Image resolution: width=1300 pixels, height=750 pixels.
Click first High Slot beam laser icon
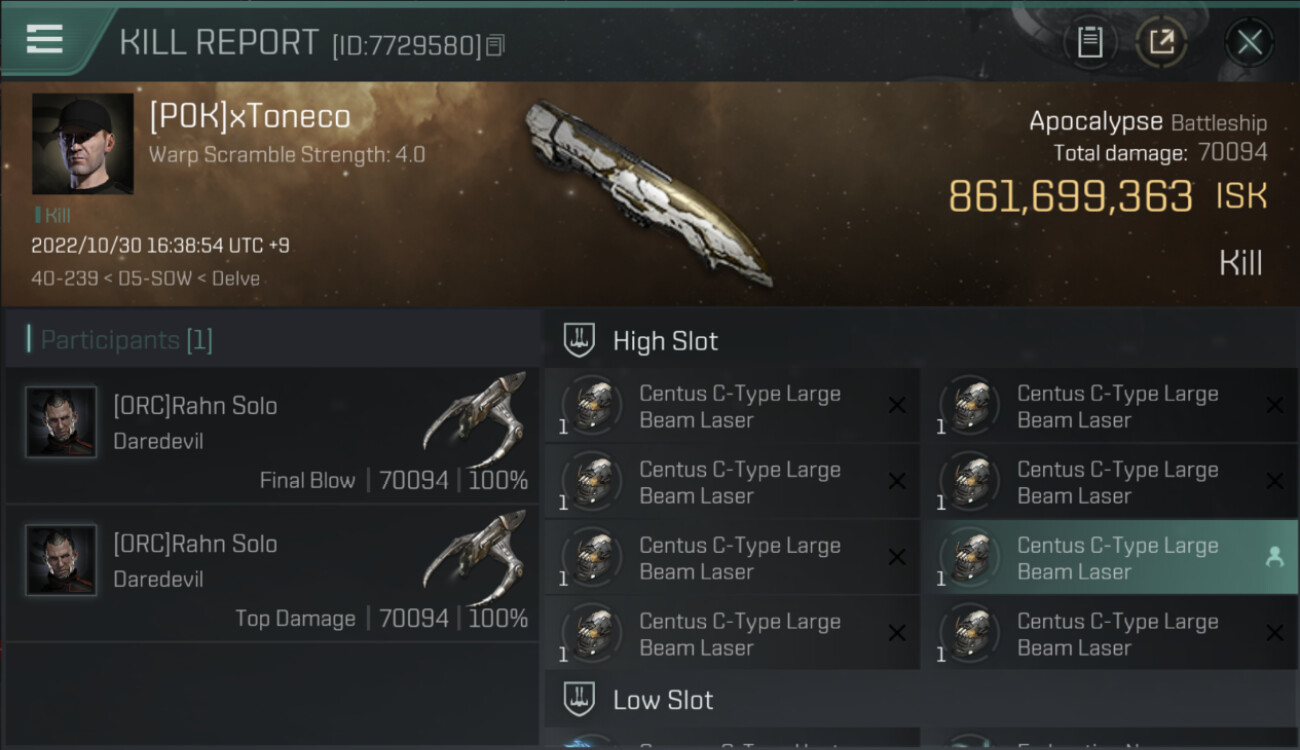coord(592,406)
